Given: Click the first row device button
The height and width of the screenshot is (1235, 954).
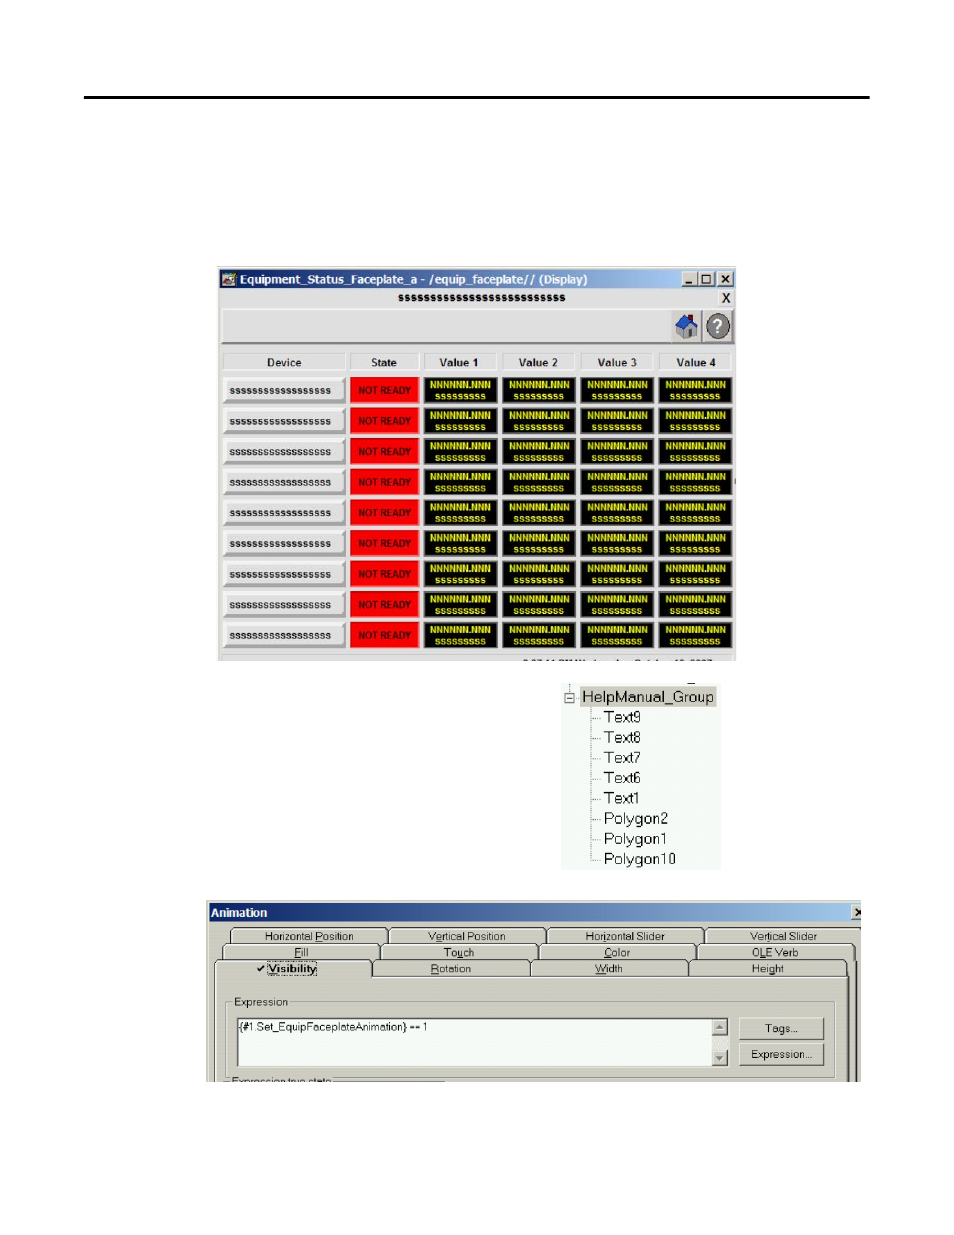Looking at the screenshot, I should pyautogui.click(x=284, y=390).
